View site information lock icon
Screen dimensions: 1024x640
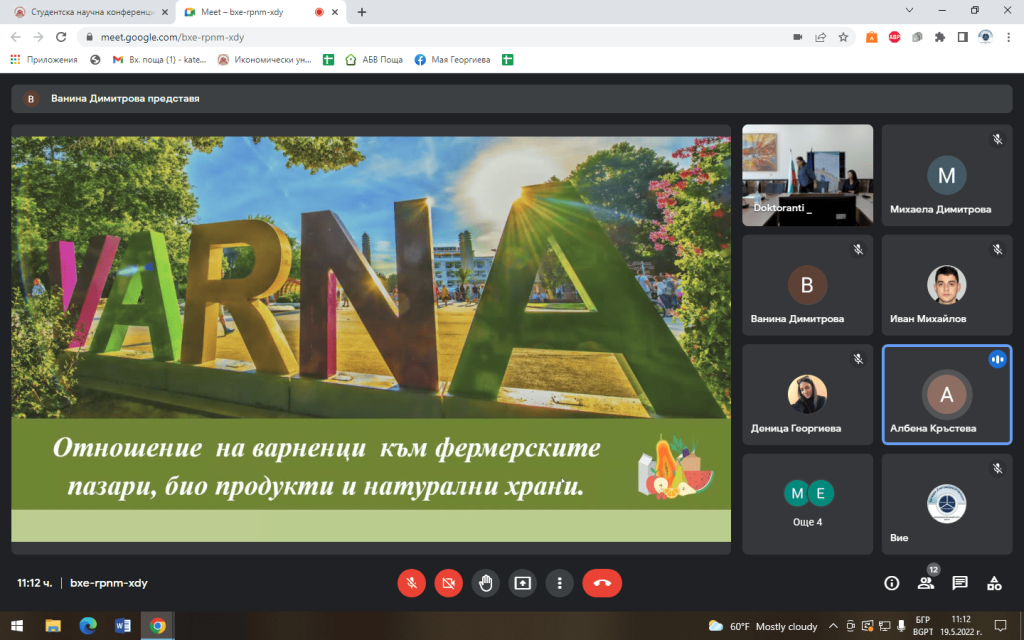click(90, 37)
